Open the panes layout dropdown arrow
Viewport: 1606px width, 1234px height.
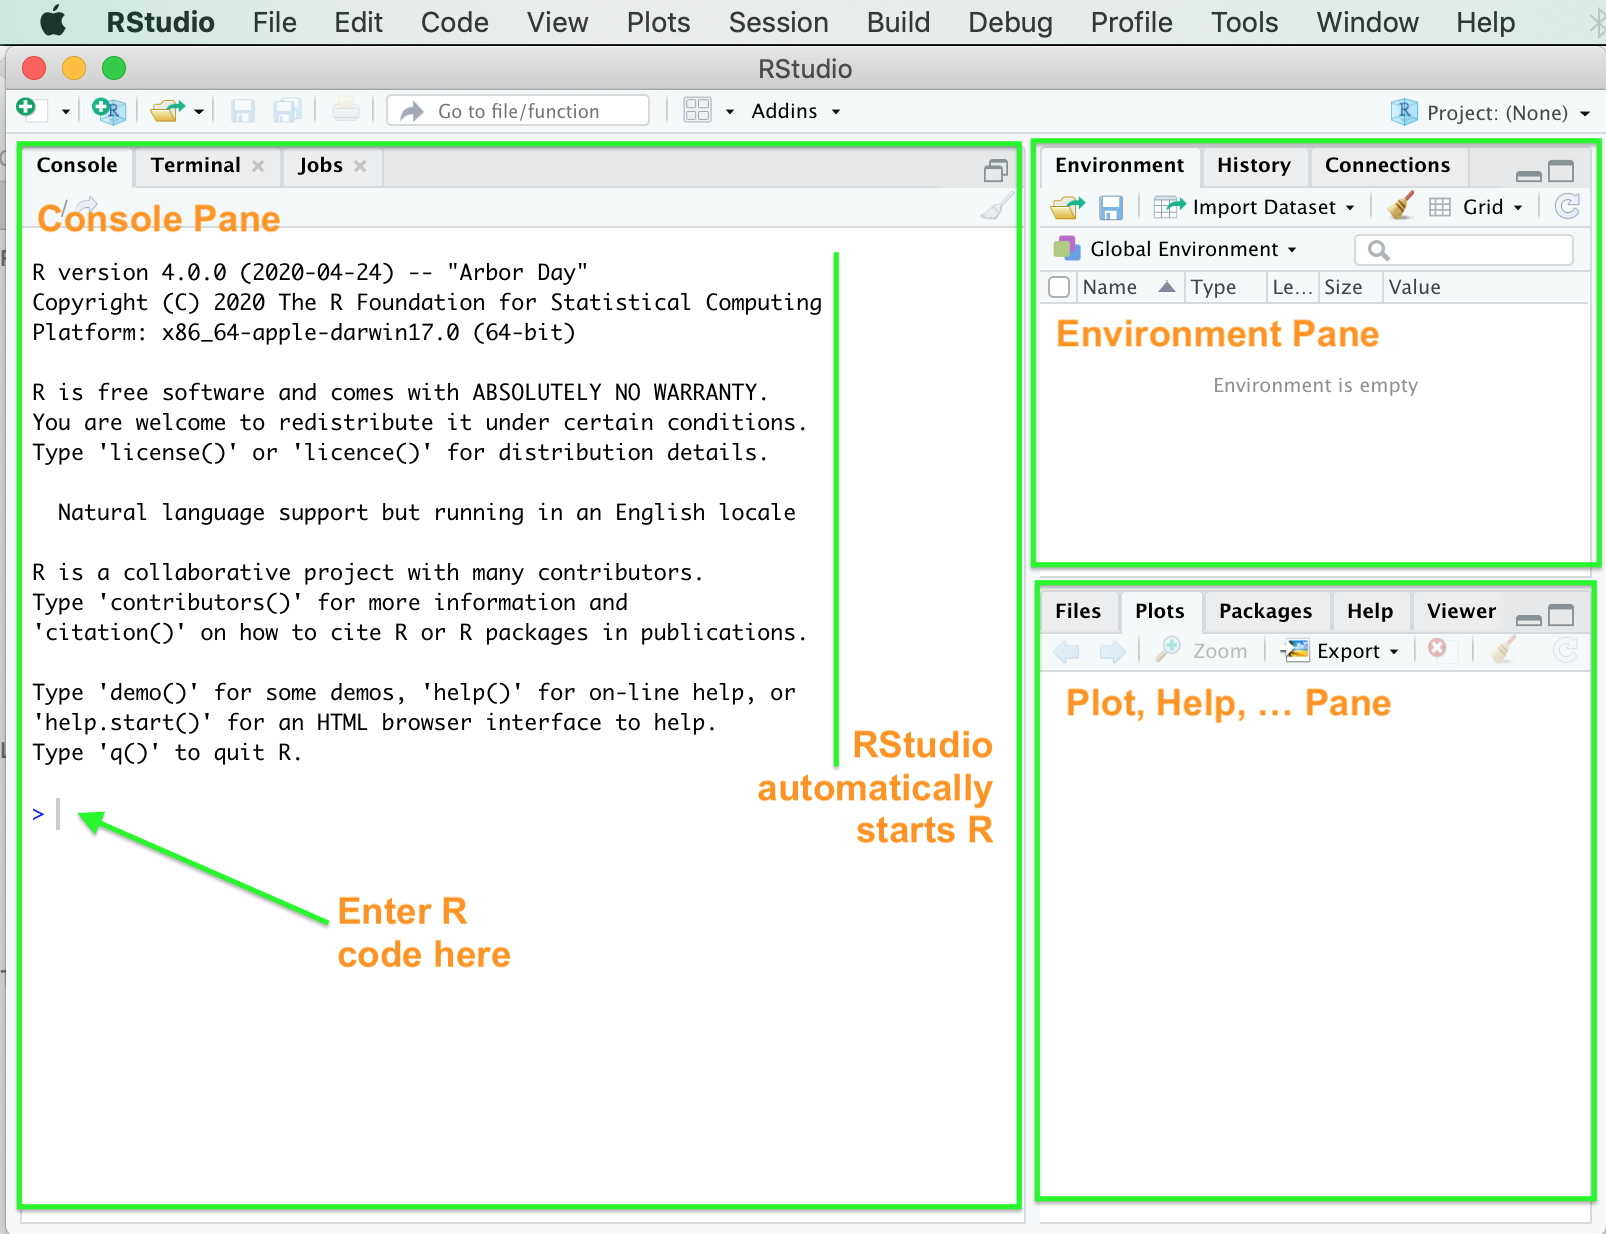[730, 111]
